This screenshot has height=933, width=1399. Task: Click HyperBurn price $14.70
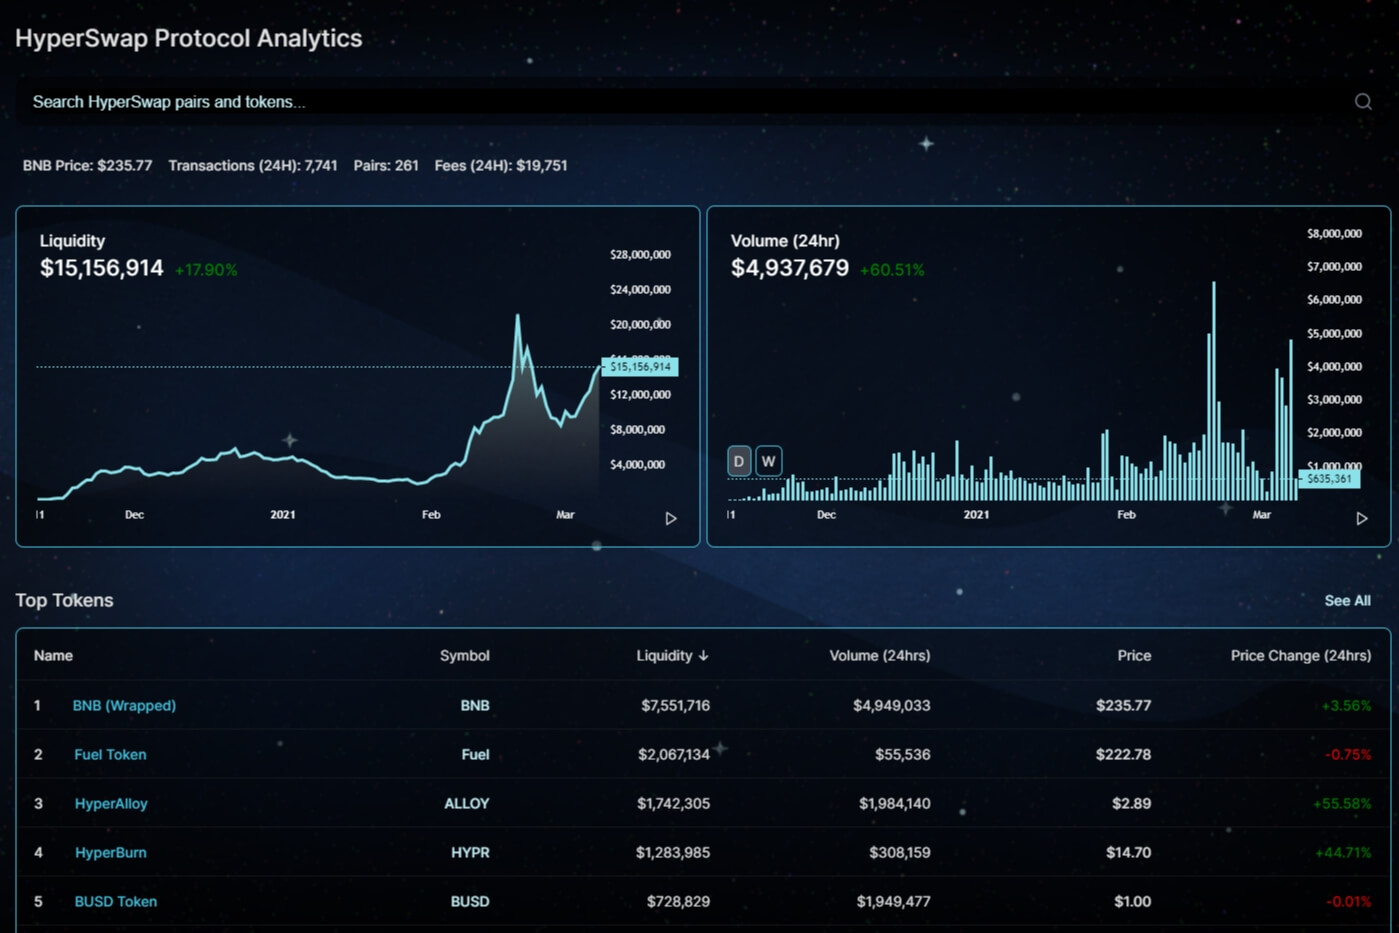tap(1128, 853)
